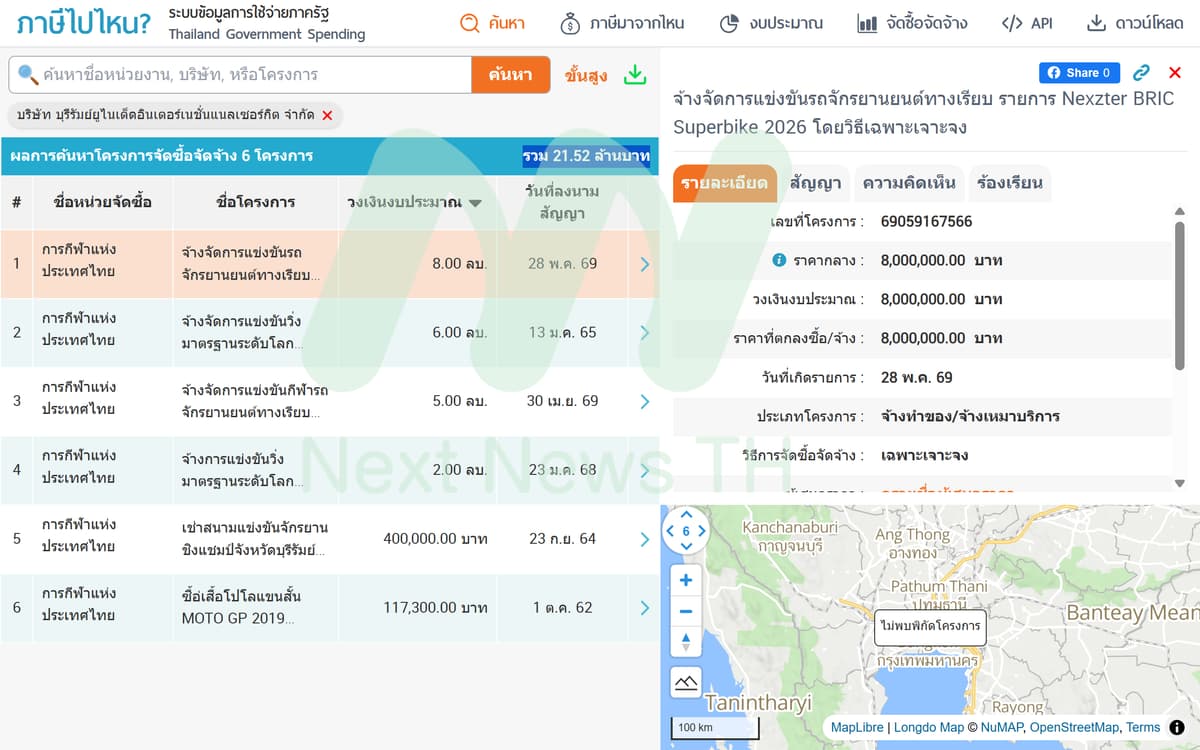1200x750 pixels.
Task: Focus the agency or project search field
Action: pyautogui.click(x=240, y=75)
